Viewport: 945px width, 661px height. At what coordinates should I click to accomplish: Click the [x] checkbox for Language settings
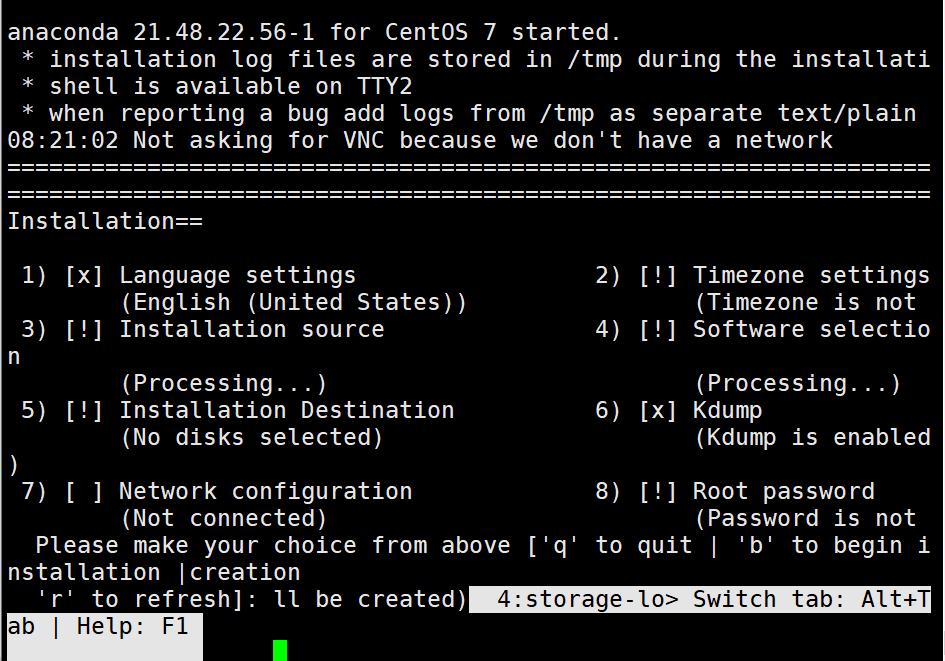point(84,276)
